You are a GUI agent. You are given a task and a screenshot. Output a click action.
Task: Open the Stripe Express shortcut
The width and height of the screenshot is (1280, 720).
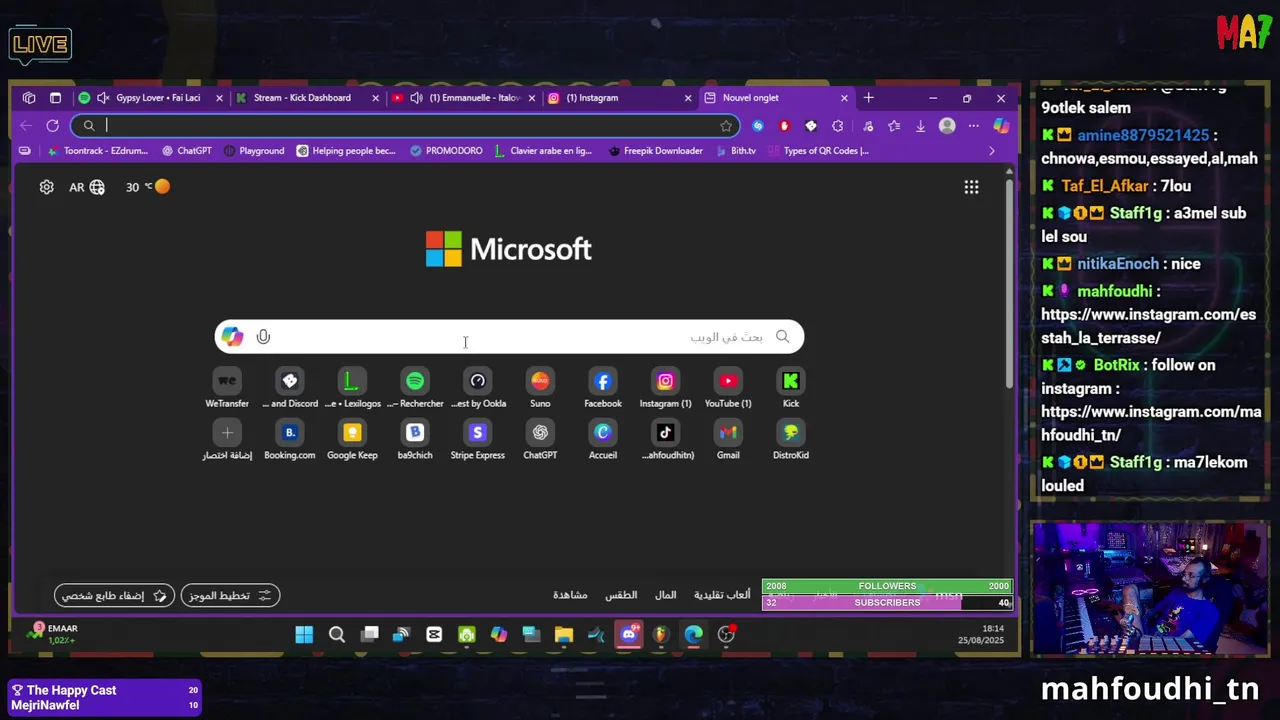point(478,440)
